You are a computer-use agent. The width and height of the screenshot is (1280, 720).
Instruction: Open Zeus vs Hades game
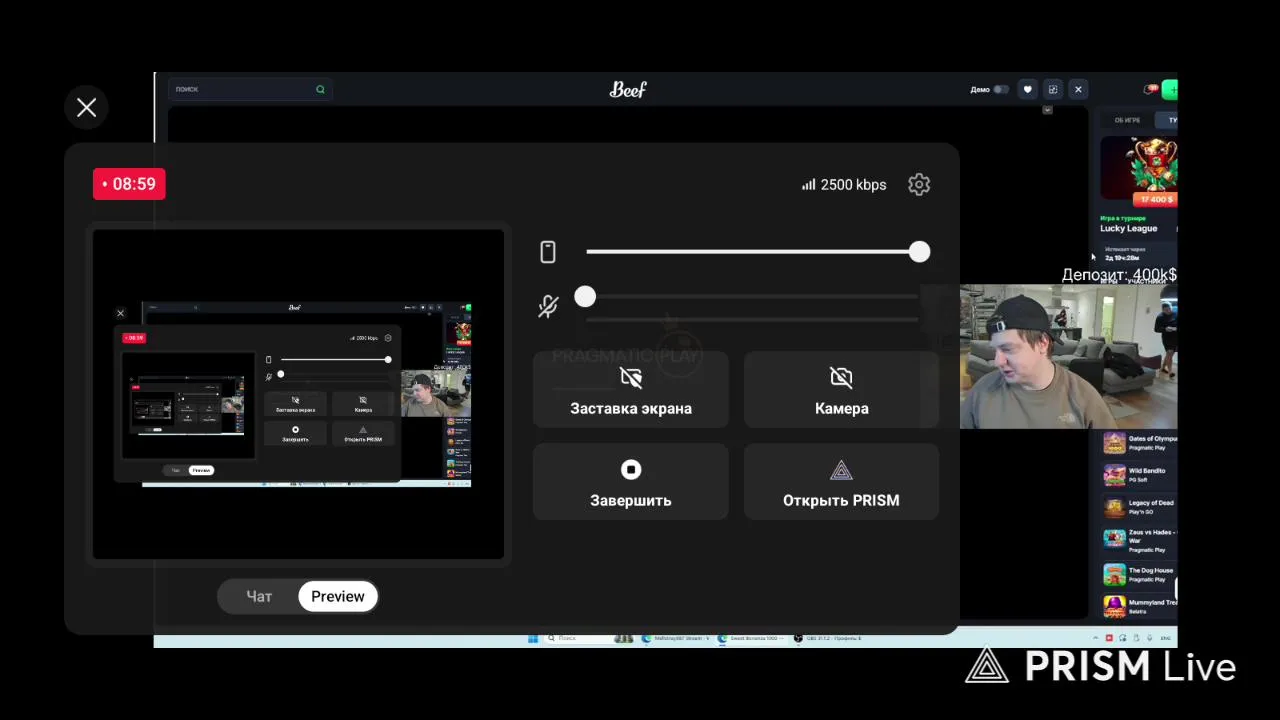pos(1140,540)
